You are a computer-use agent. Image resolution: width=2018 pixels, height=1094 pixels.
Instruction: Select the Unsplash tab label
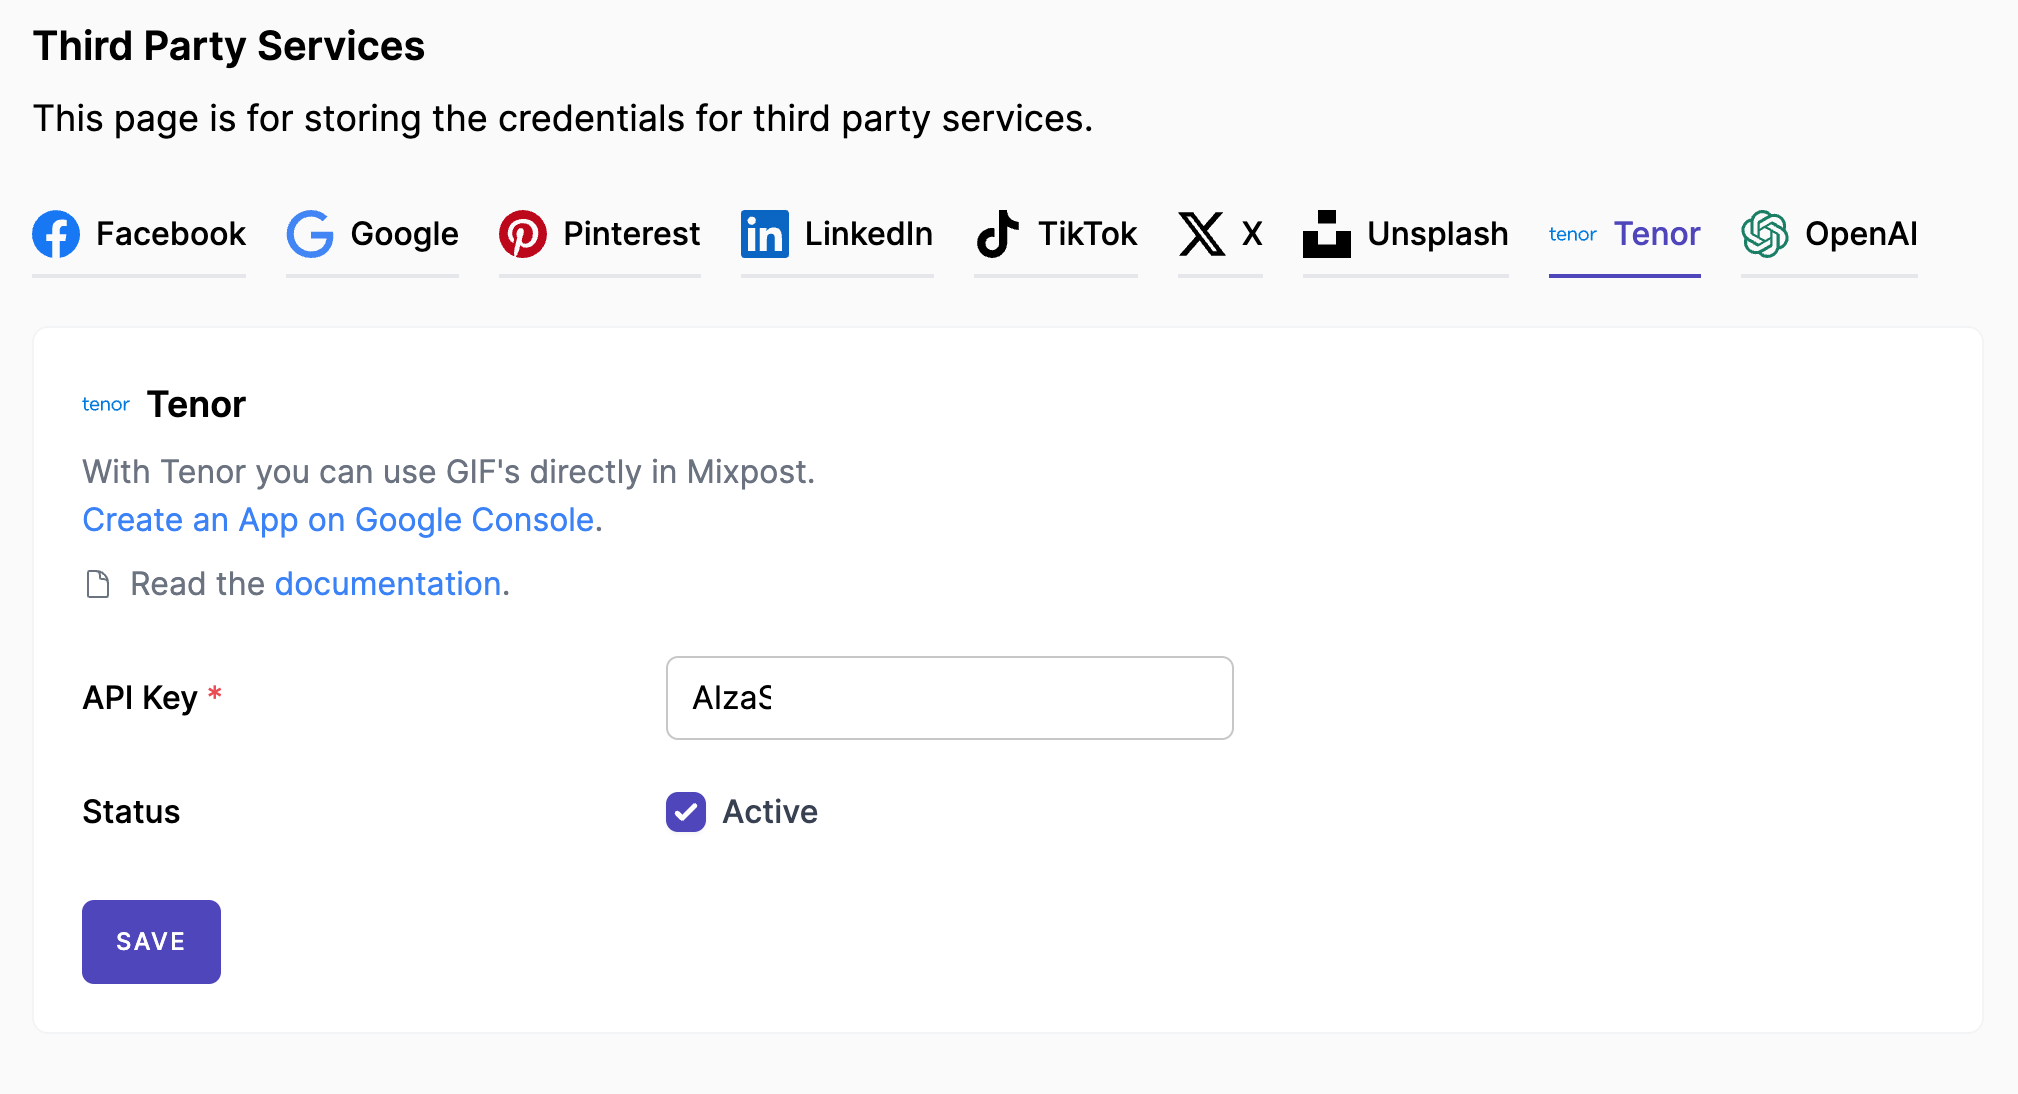1438,234
